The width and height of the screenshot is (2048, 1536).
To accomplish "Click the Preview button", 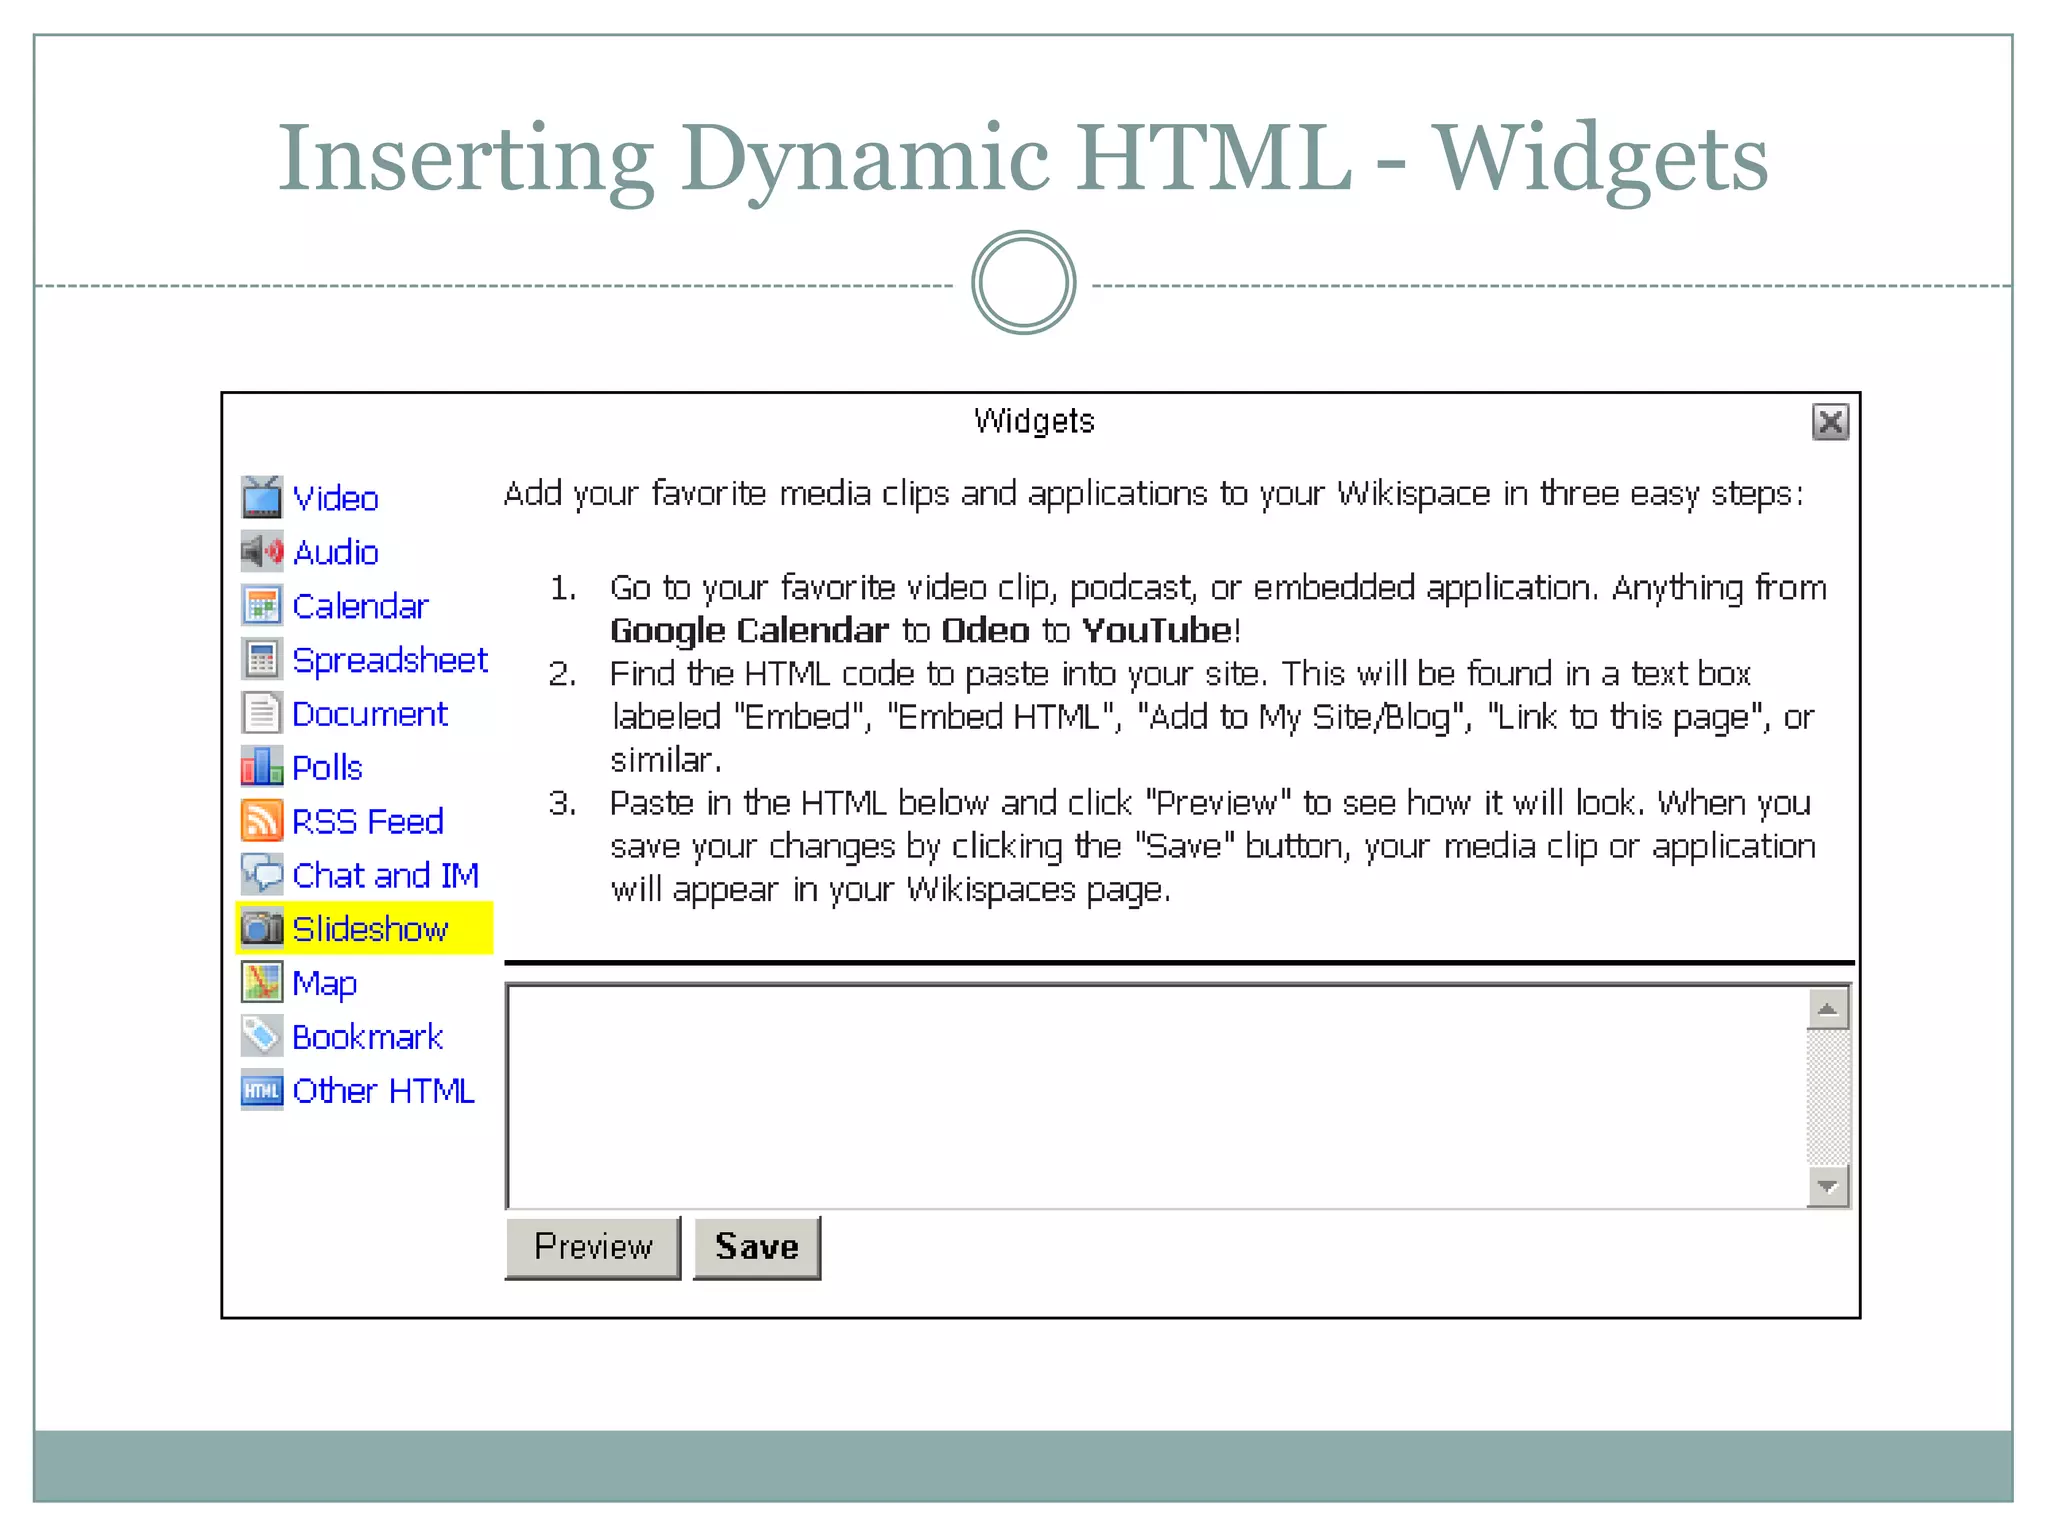I will coord(593,1247).
